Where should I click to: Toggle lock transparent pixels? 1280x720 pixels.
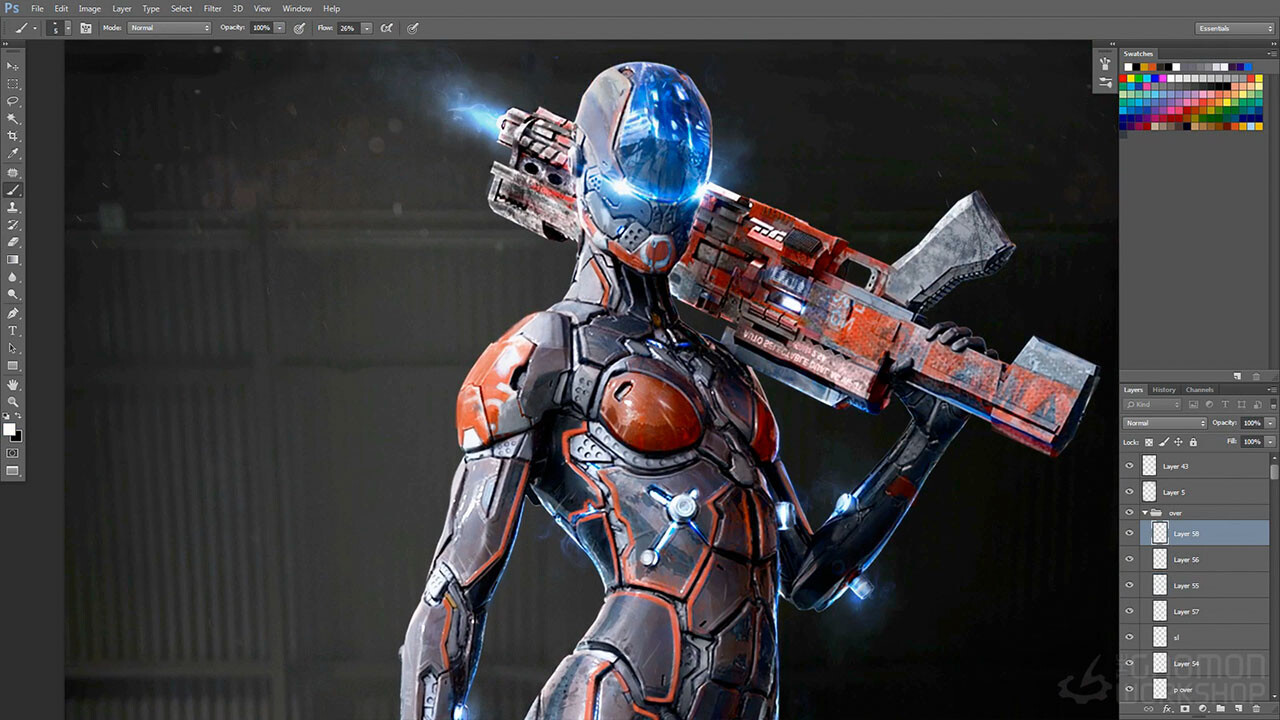click(1149, 442)
